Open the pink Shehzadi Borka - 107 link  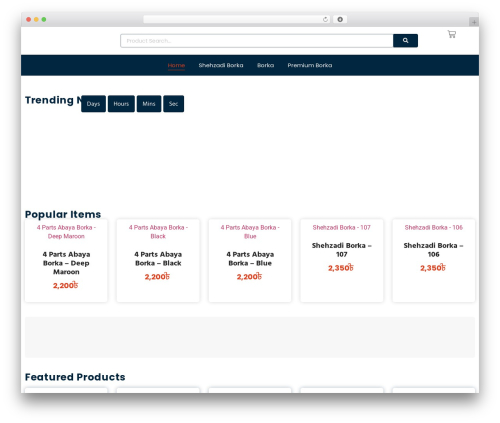point(341,227)
